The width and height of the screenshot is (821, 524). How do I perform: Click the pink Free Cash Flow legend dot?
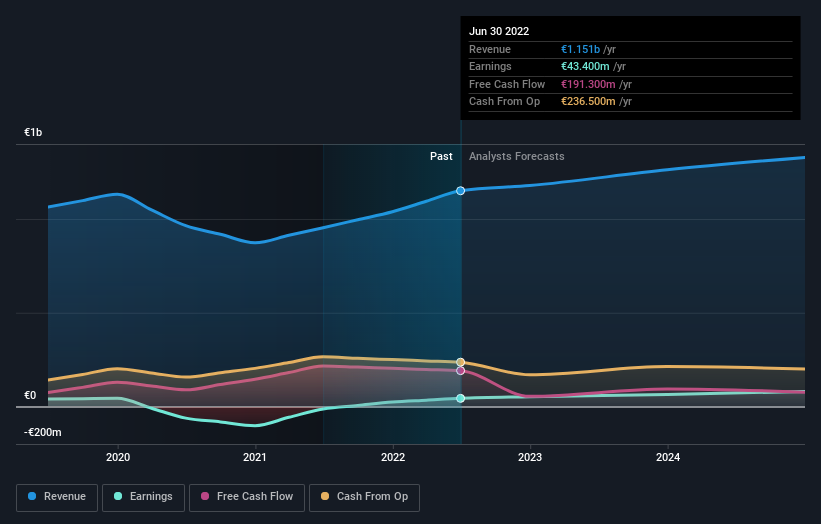(205, 496)
